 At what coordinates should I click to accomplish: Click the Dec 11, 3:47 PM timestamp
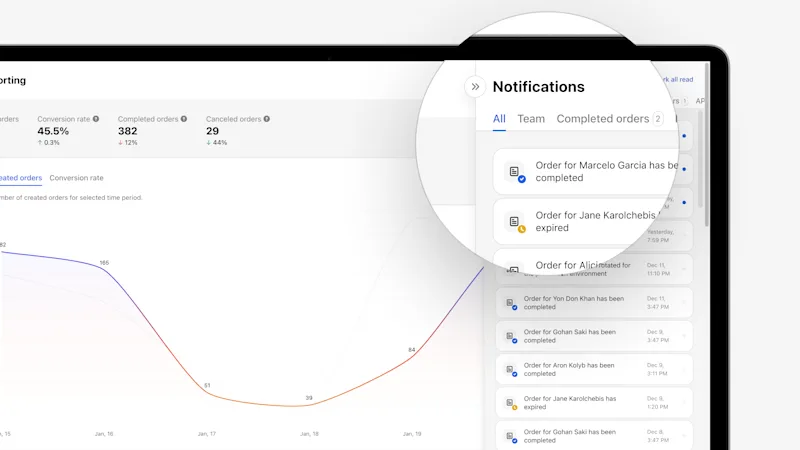click(658, 303)
